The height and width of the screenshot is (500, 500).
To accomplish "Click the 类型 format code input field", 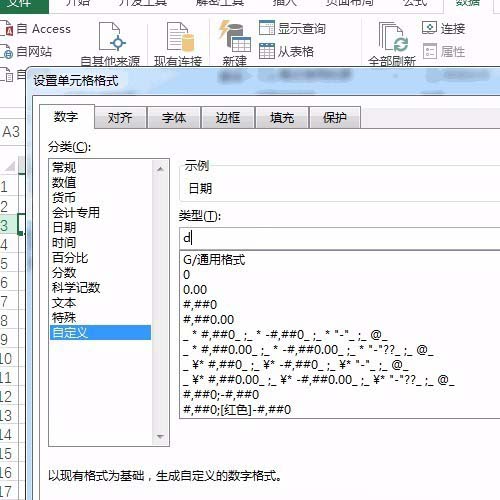I will (x=339, y=239).
